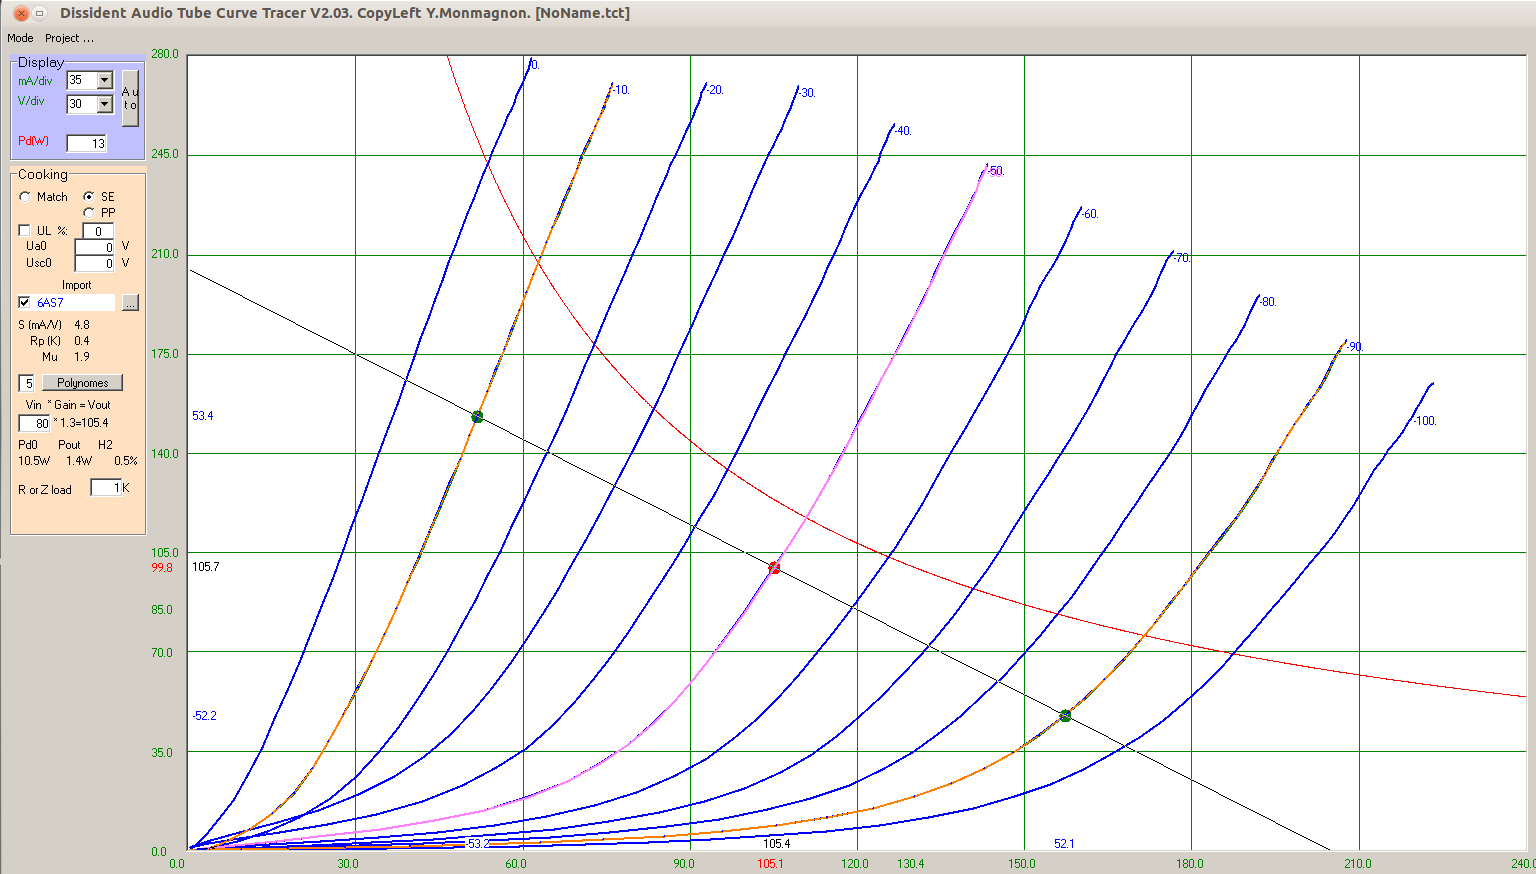Click the R or Z load field

point(106,488)
